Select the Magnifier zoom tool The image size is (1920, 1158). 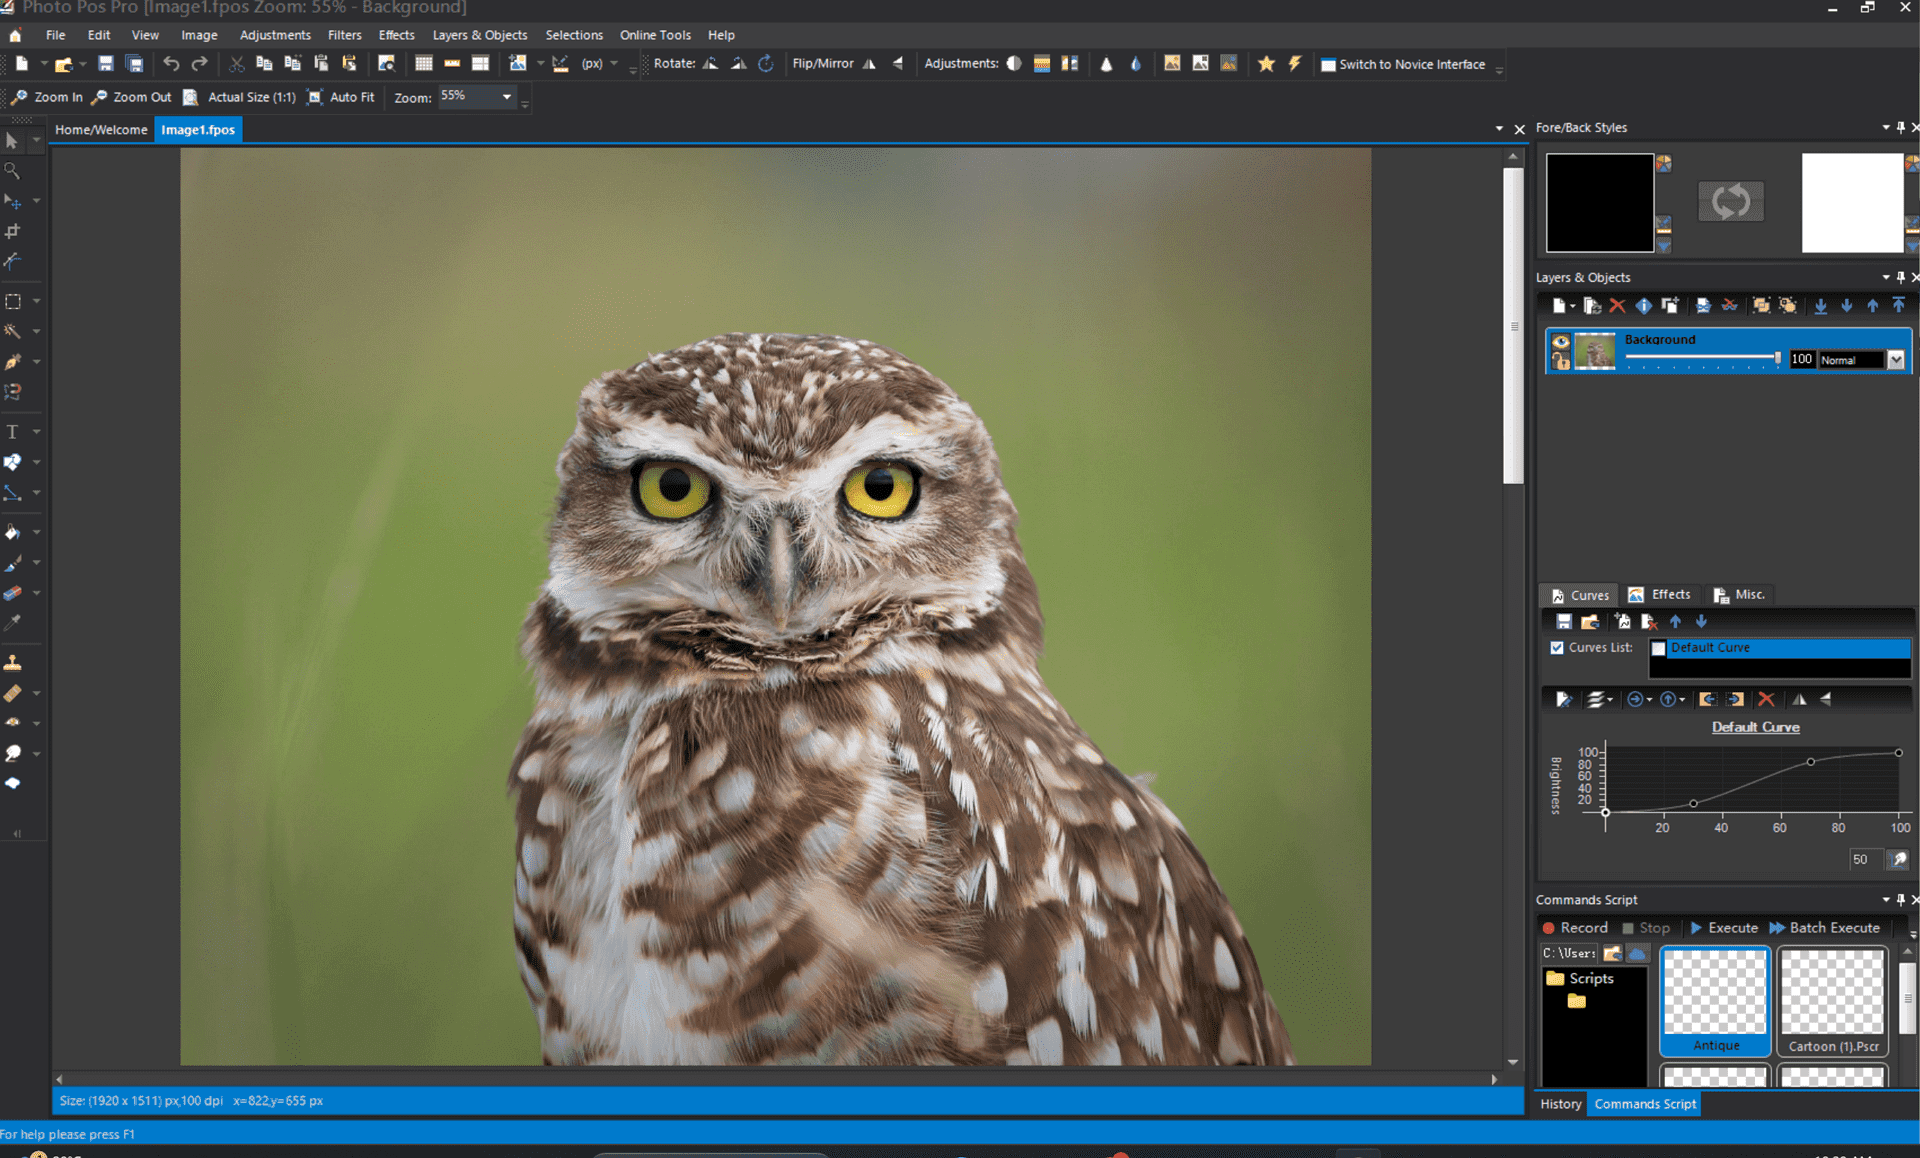point(13,171)
